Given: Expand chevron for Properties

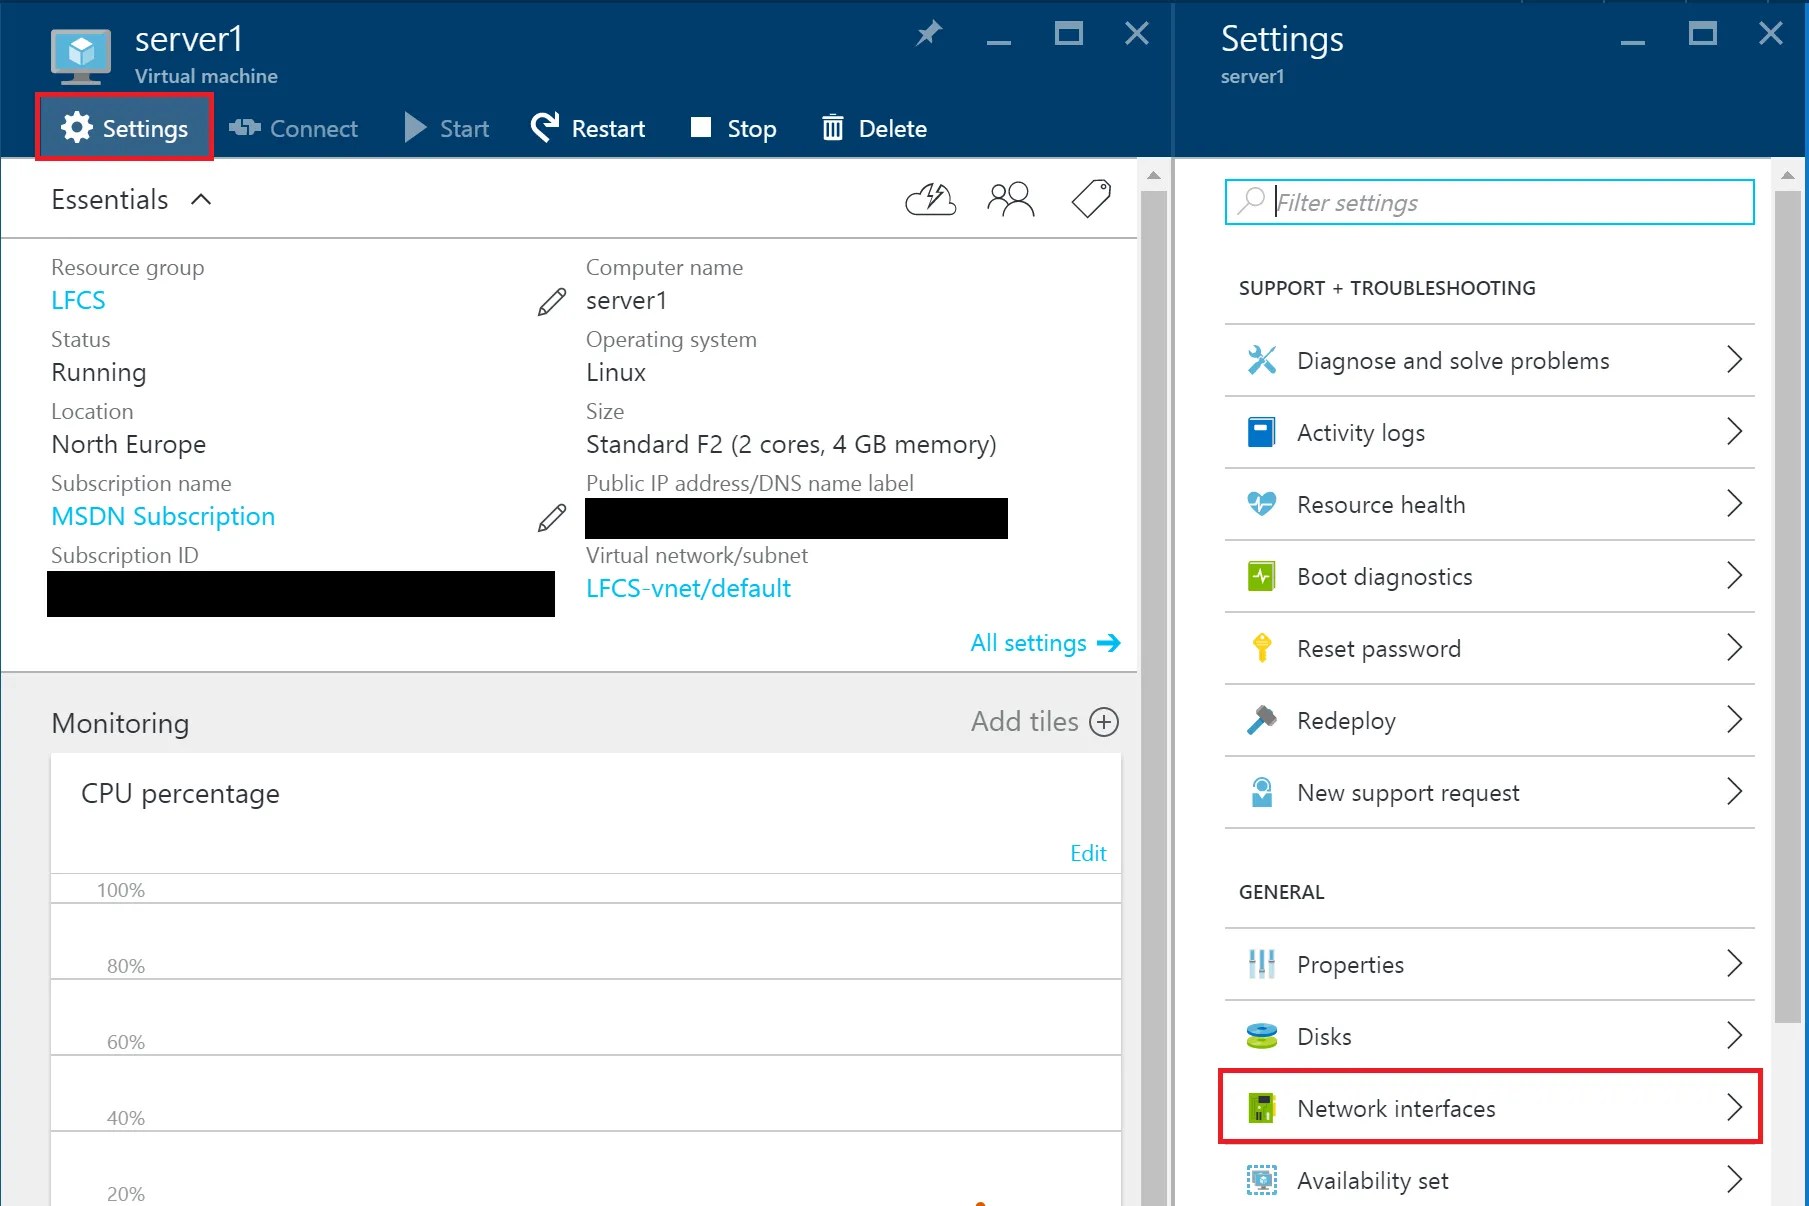Looking at the screenshot, I should click(x=1735, y=964).
